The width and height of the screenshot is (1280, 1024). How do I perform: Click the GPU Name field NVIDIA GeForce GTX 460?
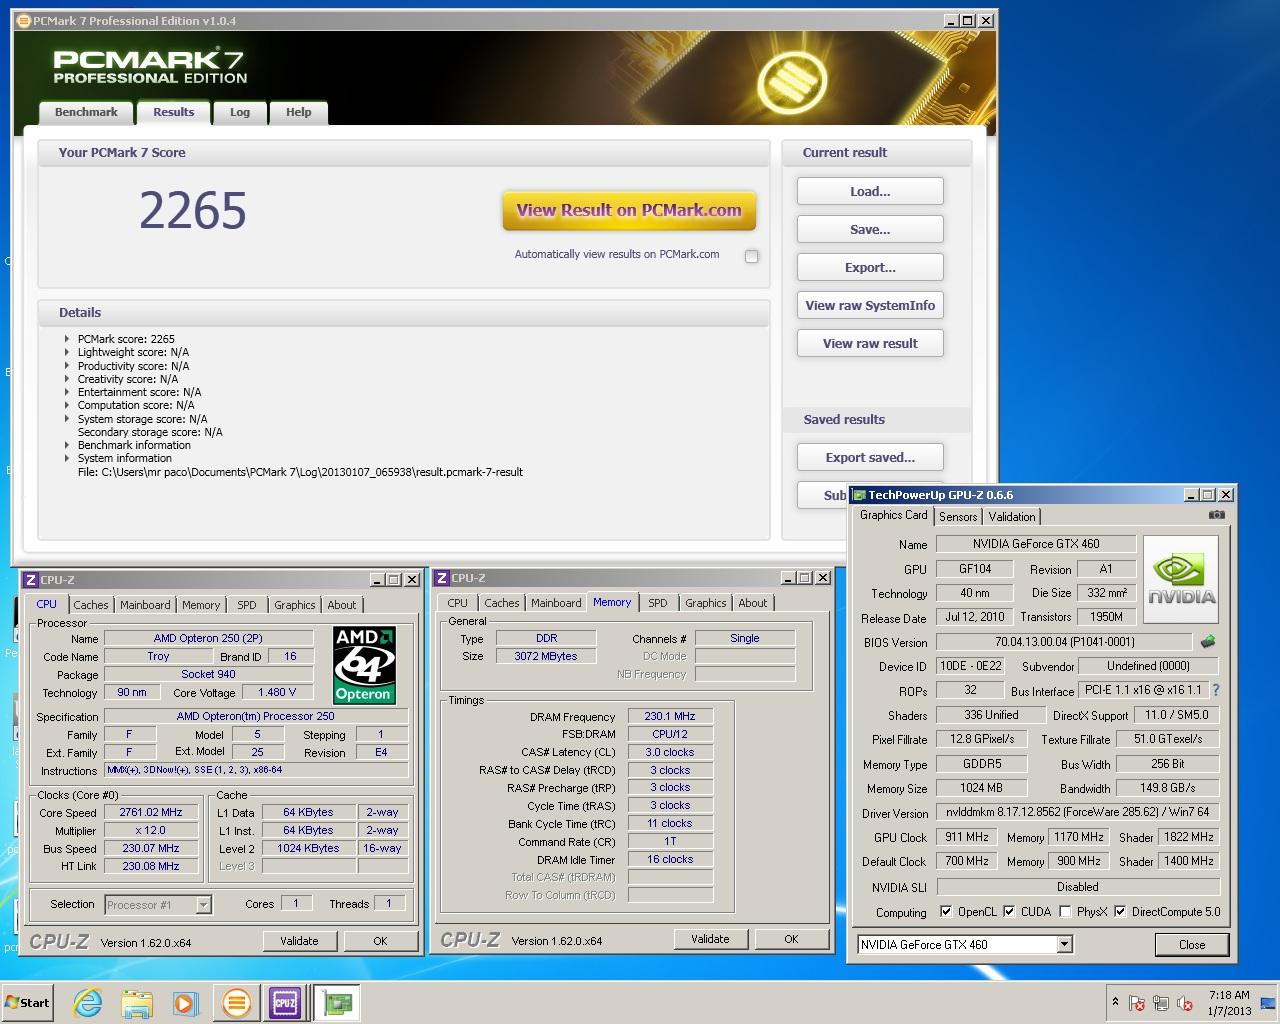pyautogui.click(x=1036, y=544)
